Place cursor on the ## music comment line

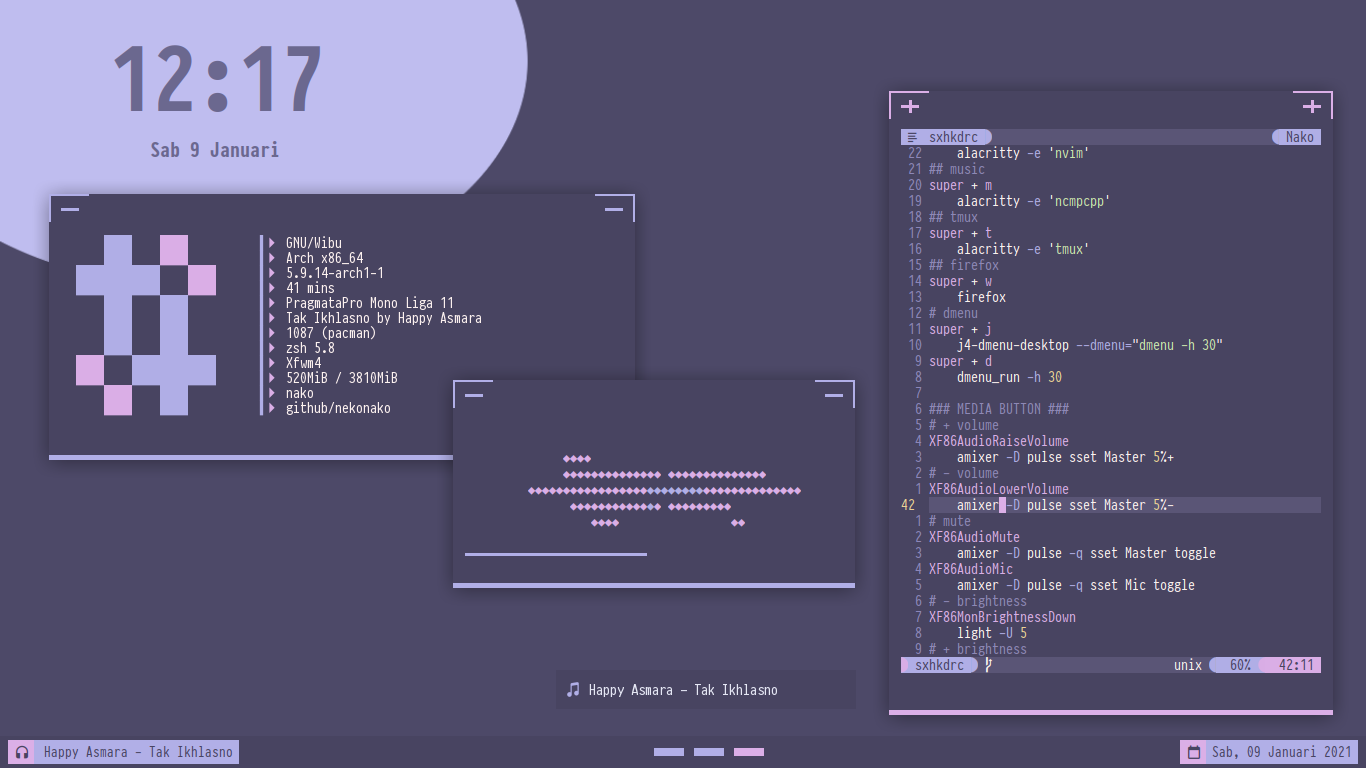tap(957, 169)
